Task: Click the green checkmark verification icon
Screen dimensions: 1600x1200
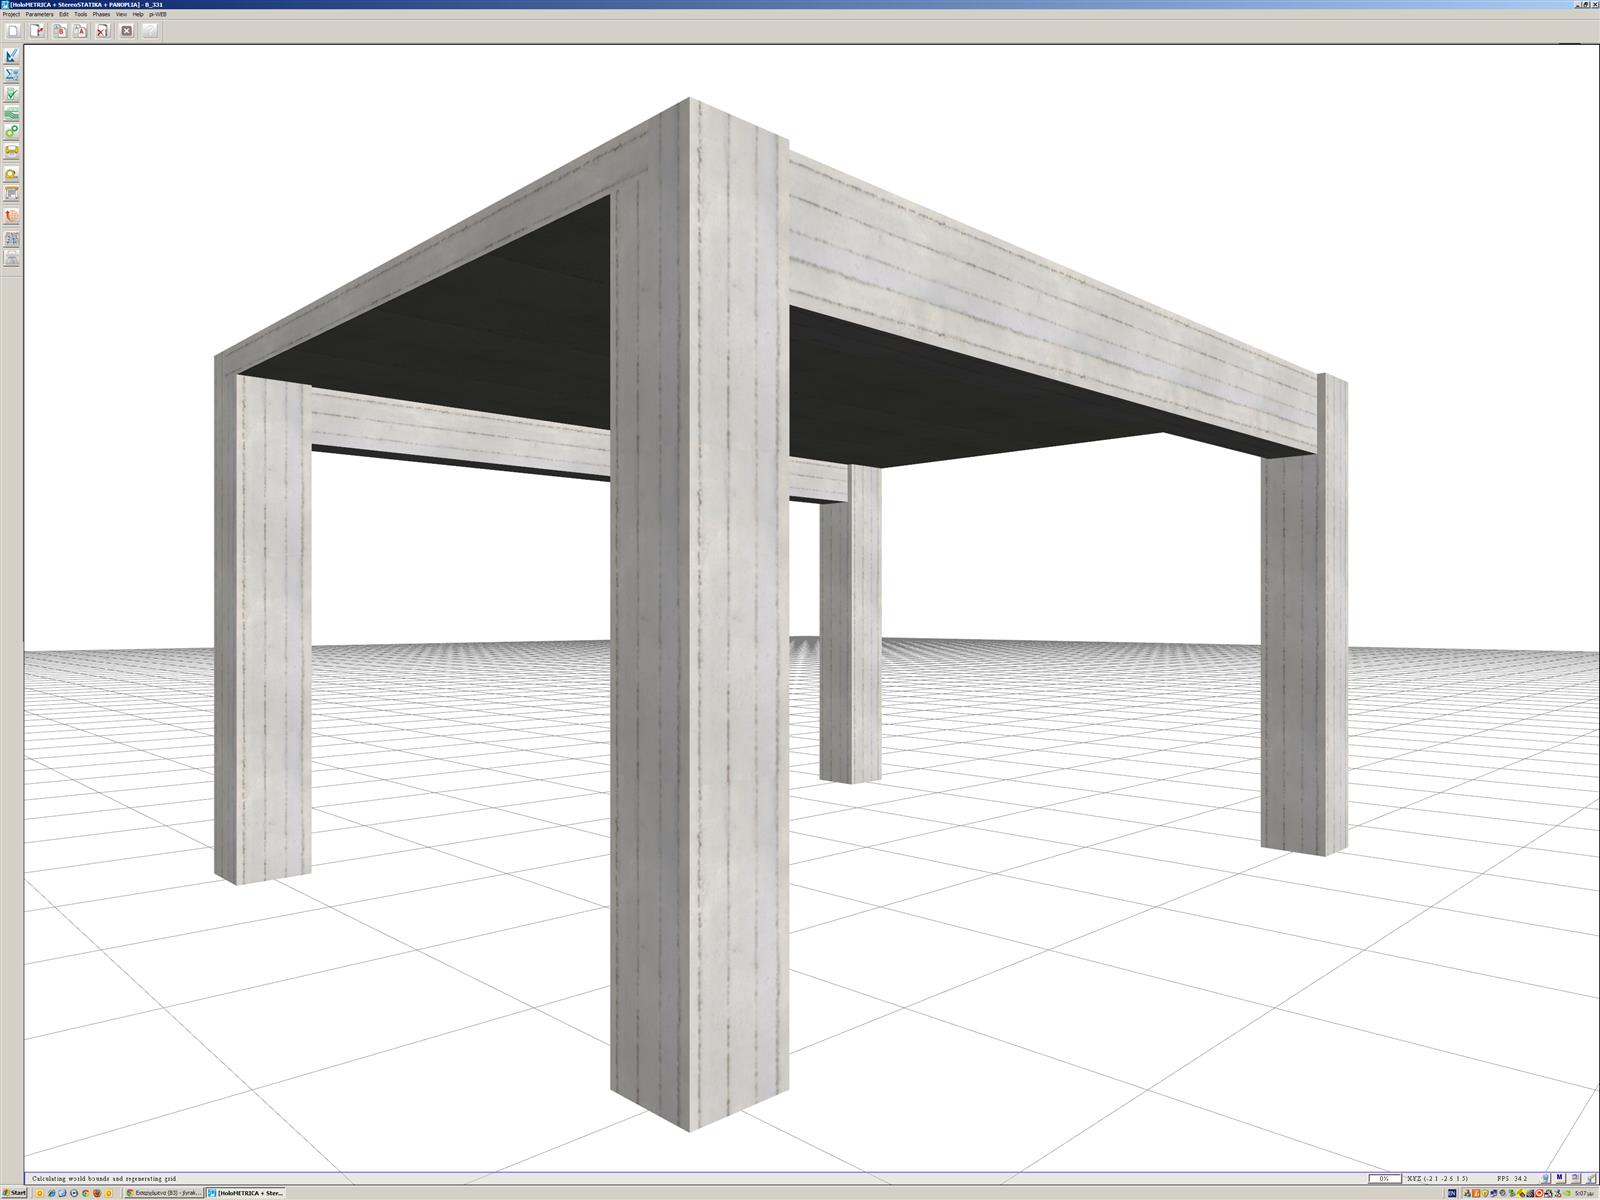Action: [x=12, y=94]
